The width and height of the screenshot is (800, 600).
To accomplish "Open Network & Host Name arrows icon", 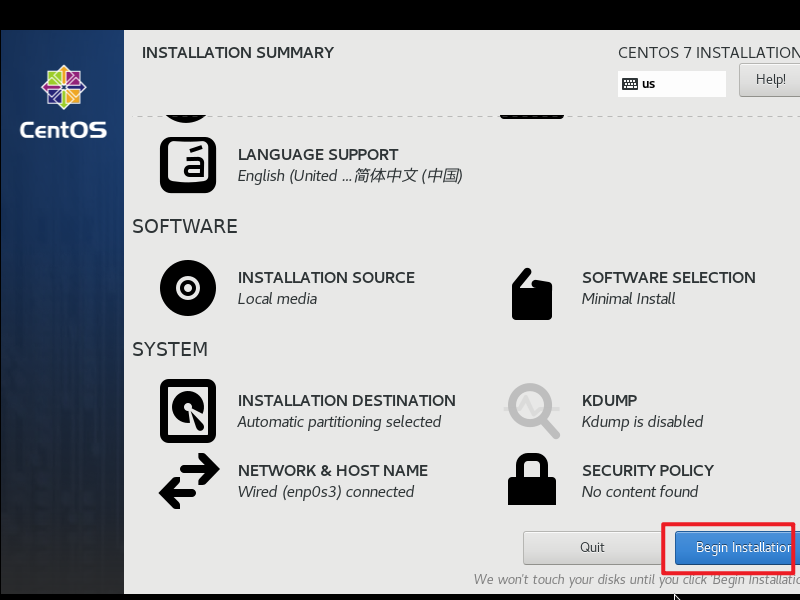I will pos(189,481).
